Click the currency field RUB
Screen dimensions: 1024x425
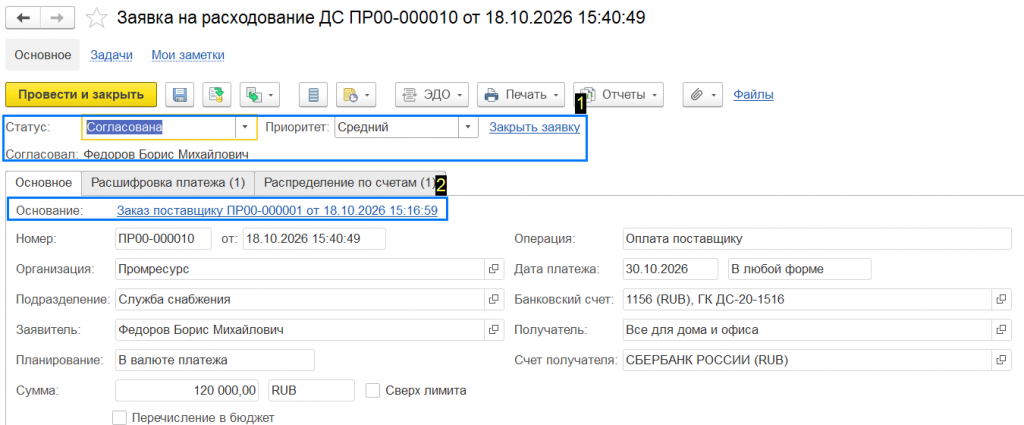pyautogui.click(x=312, y=390)
